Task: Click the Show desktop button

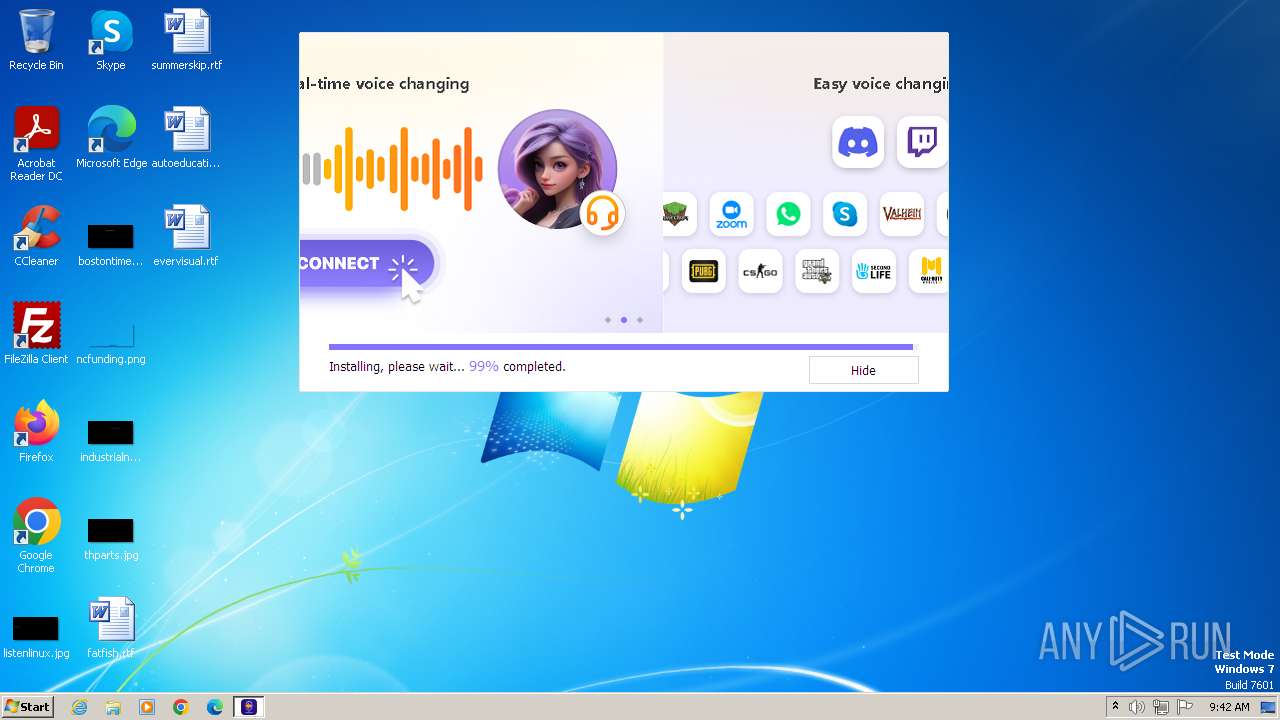Action: (1270, 707)
